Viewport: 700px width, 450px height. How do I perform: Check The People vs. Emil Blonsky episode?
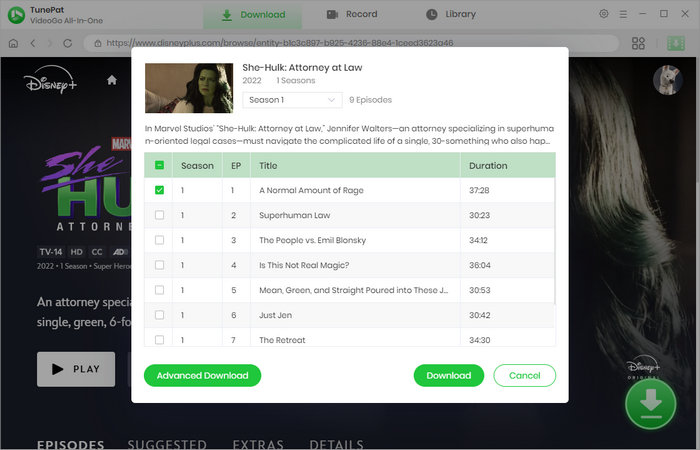(x=159, y=240)
